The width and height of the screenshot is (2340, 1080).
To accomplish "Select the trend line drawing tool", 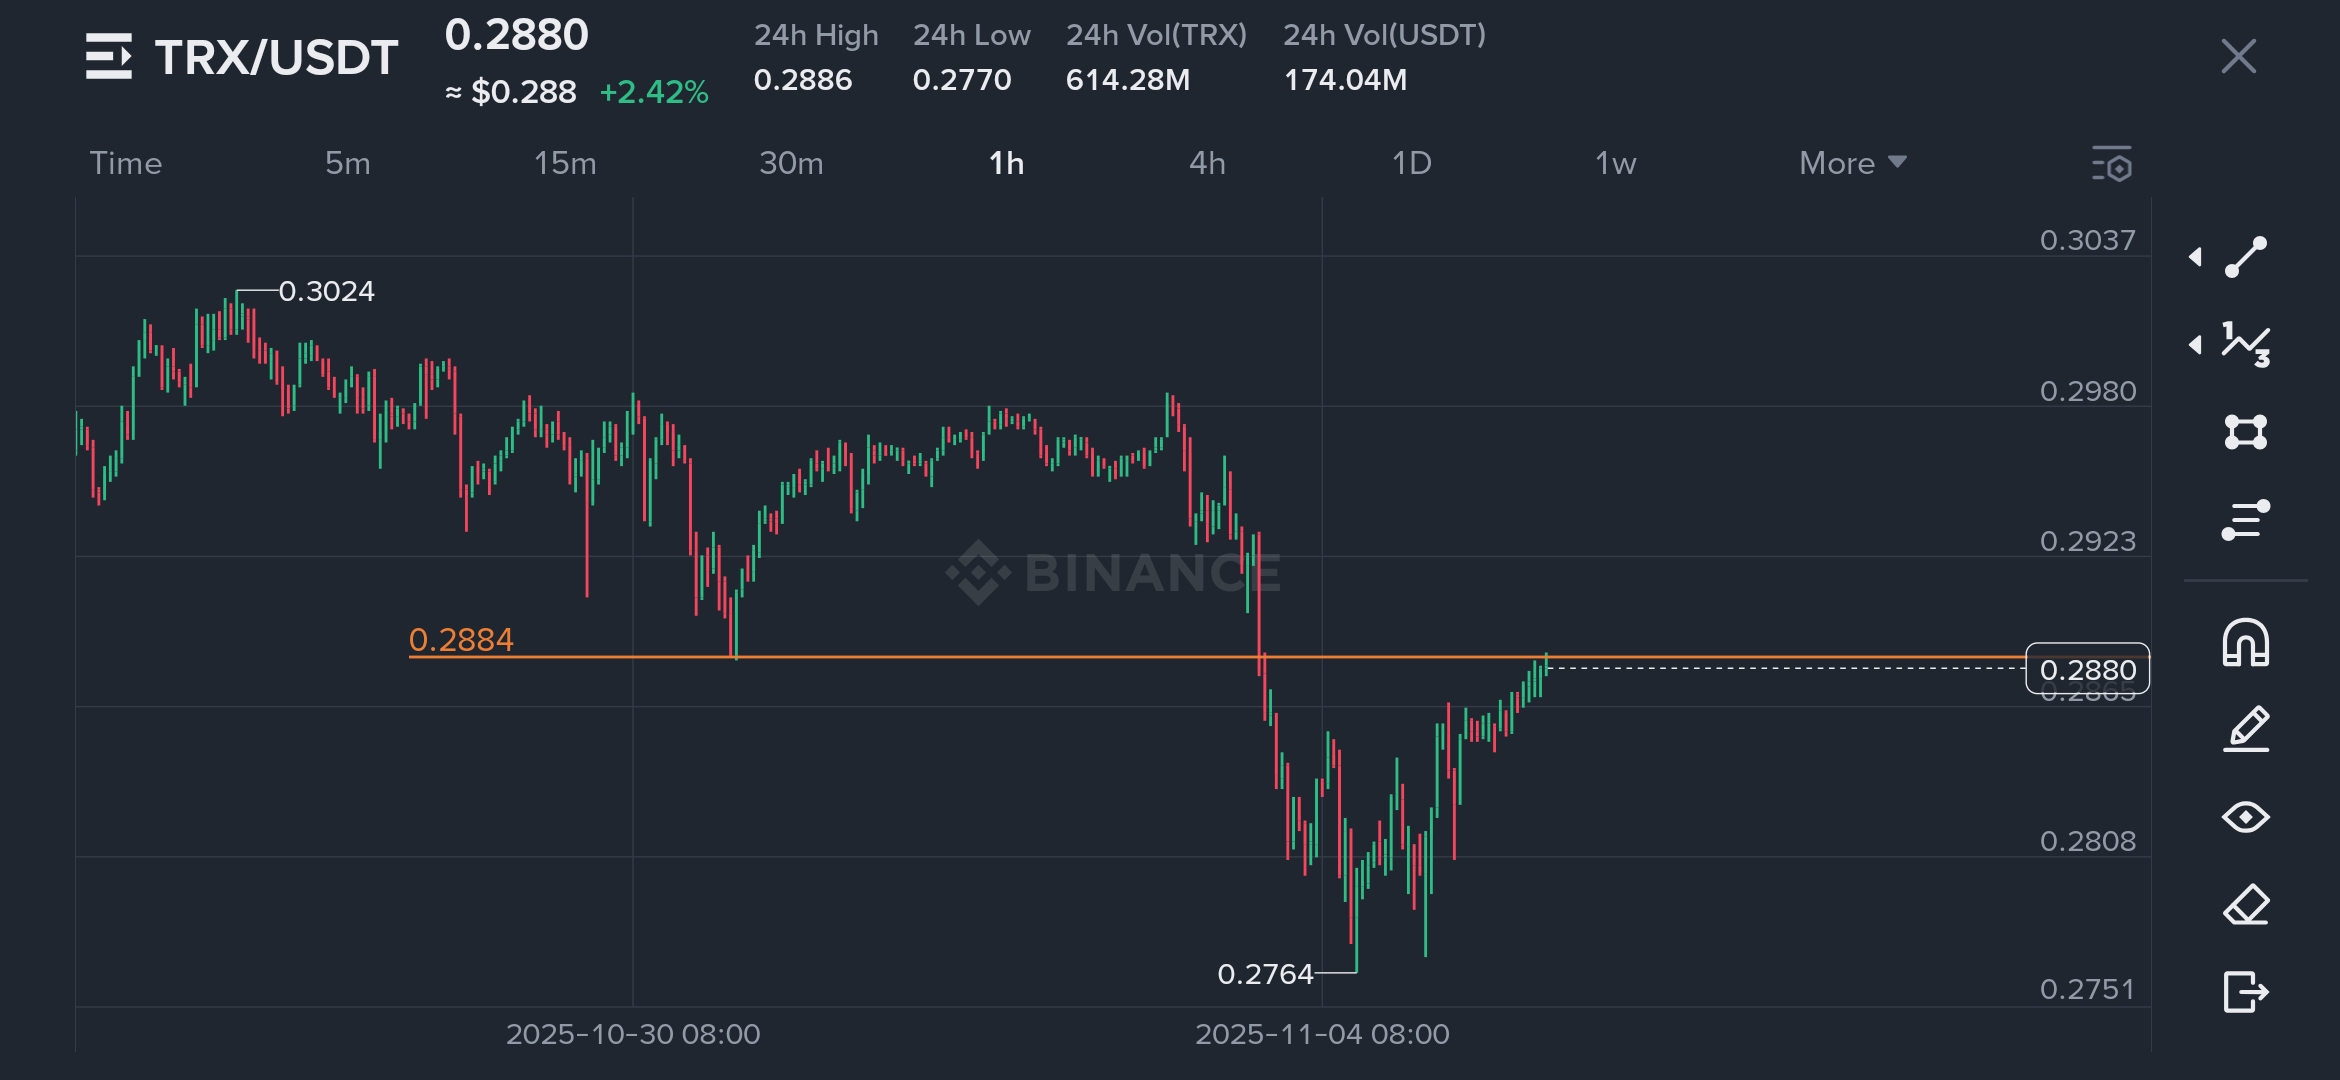I will point(2245,257).
